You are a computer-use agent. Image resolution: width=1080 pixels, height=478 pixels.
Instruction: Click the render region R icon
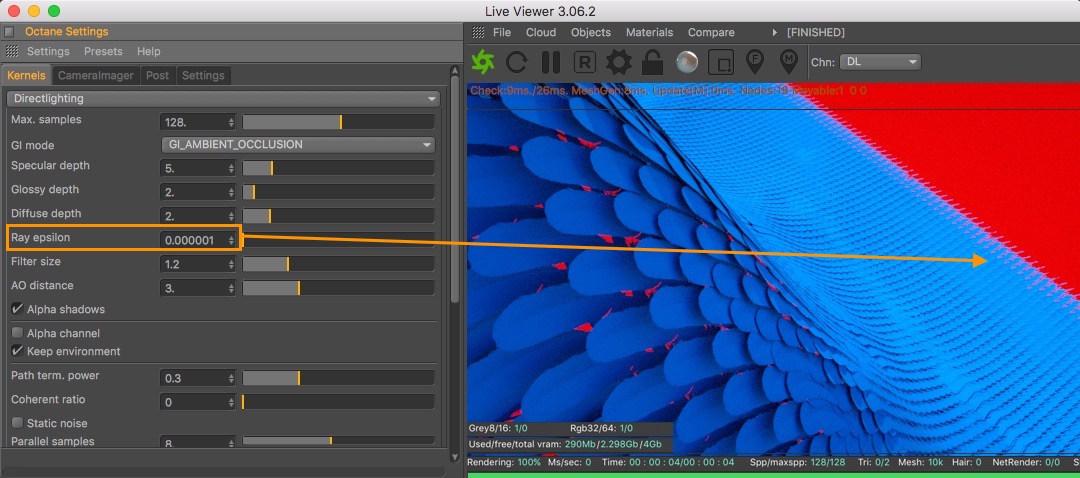pyautogui.click(x=585, y=62)
